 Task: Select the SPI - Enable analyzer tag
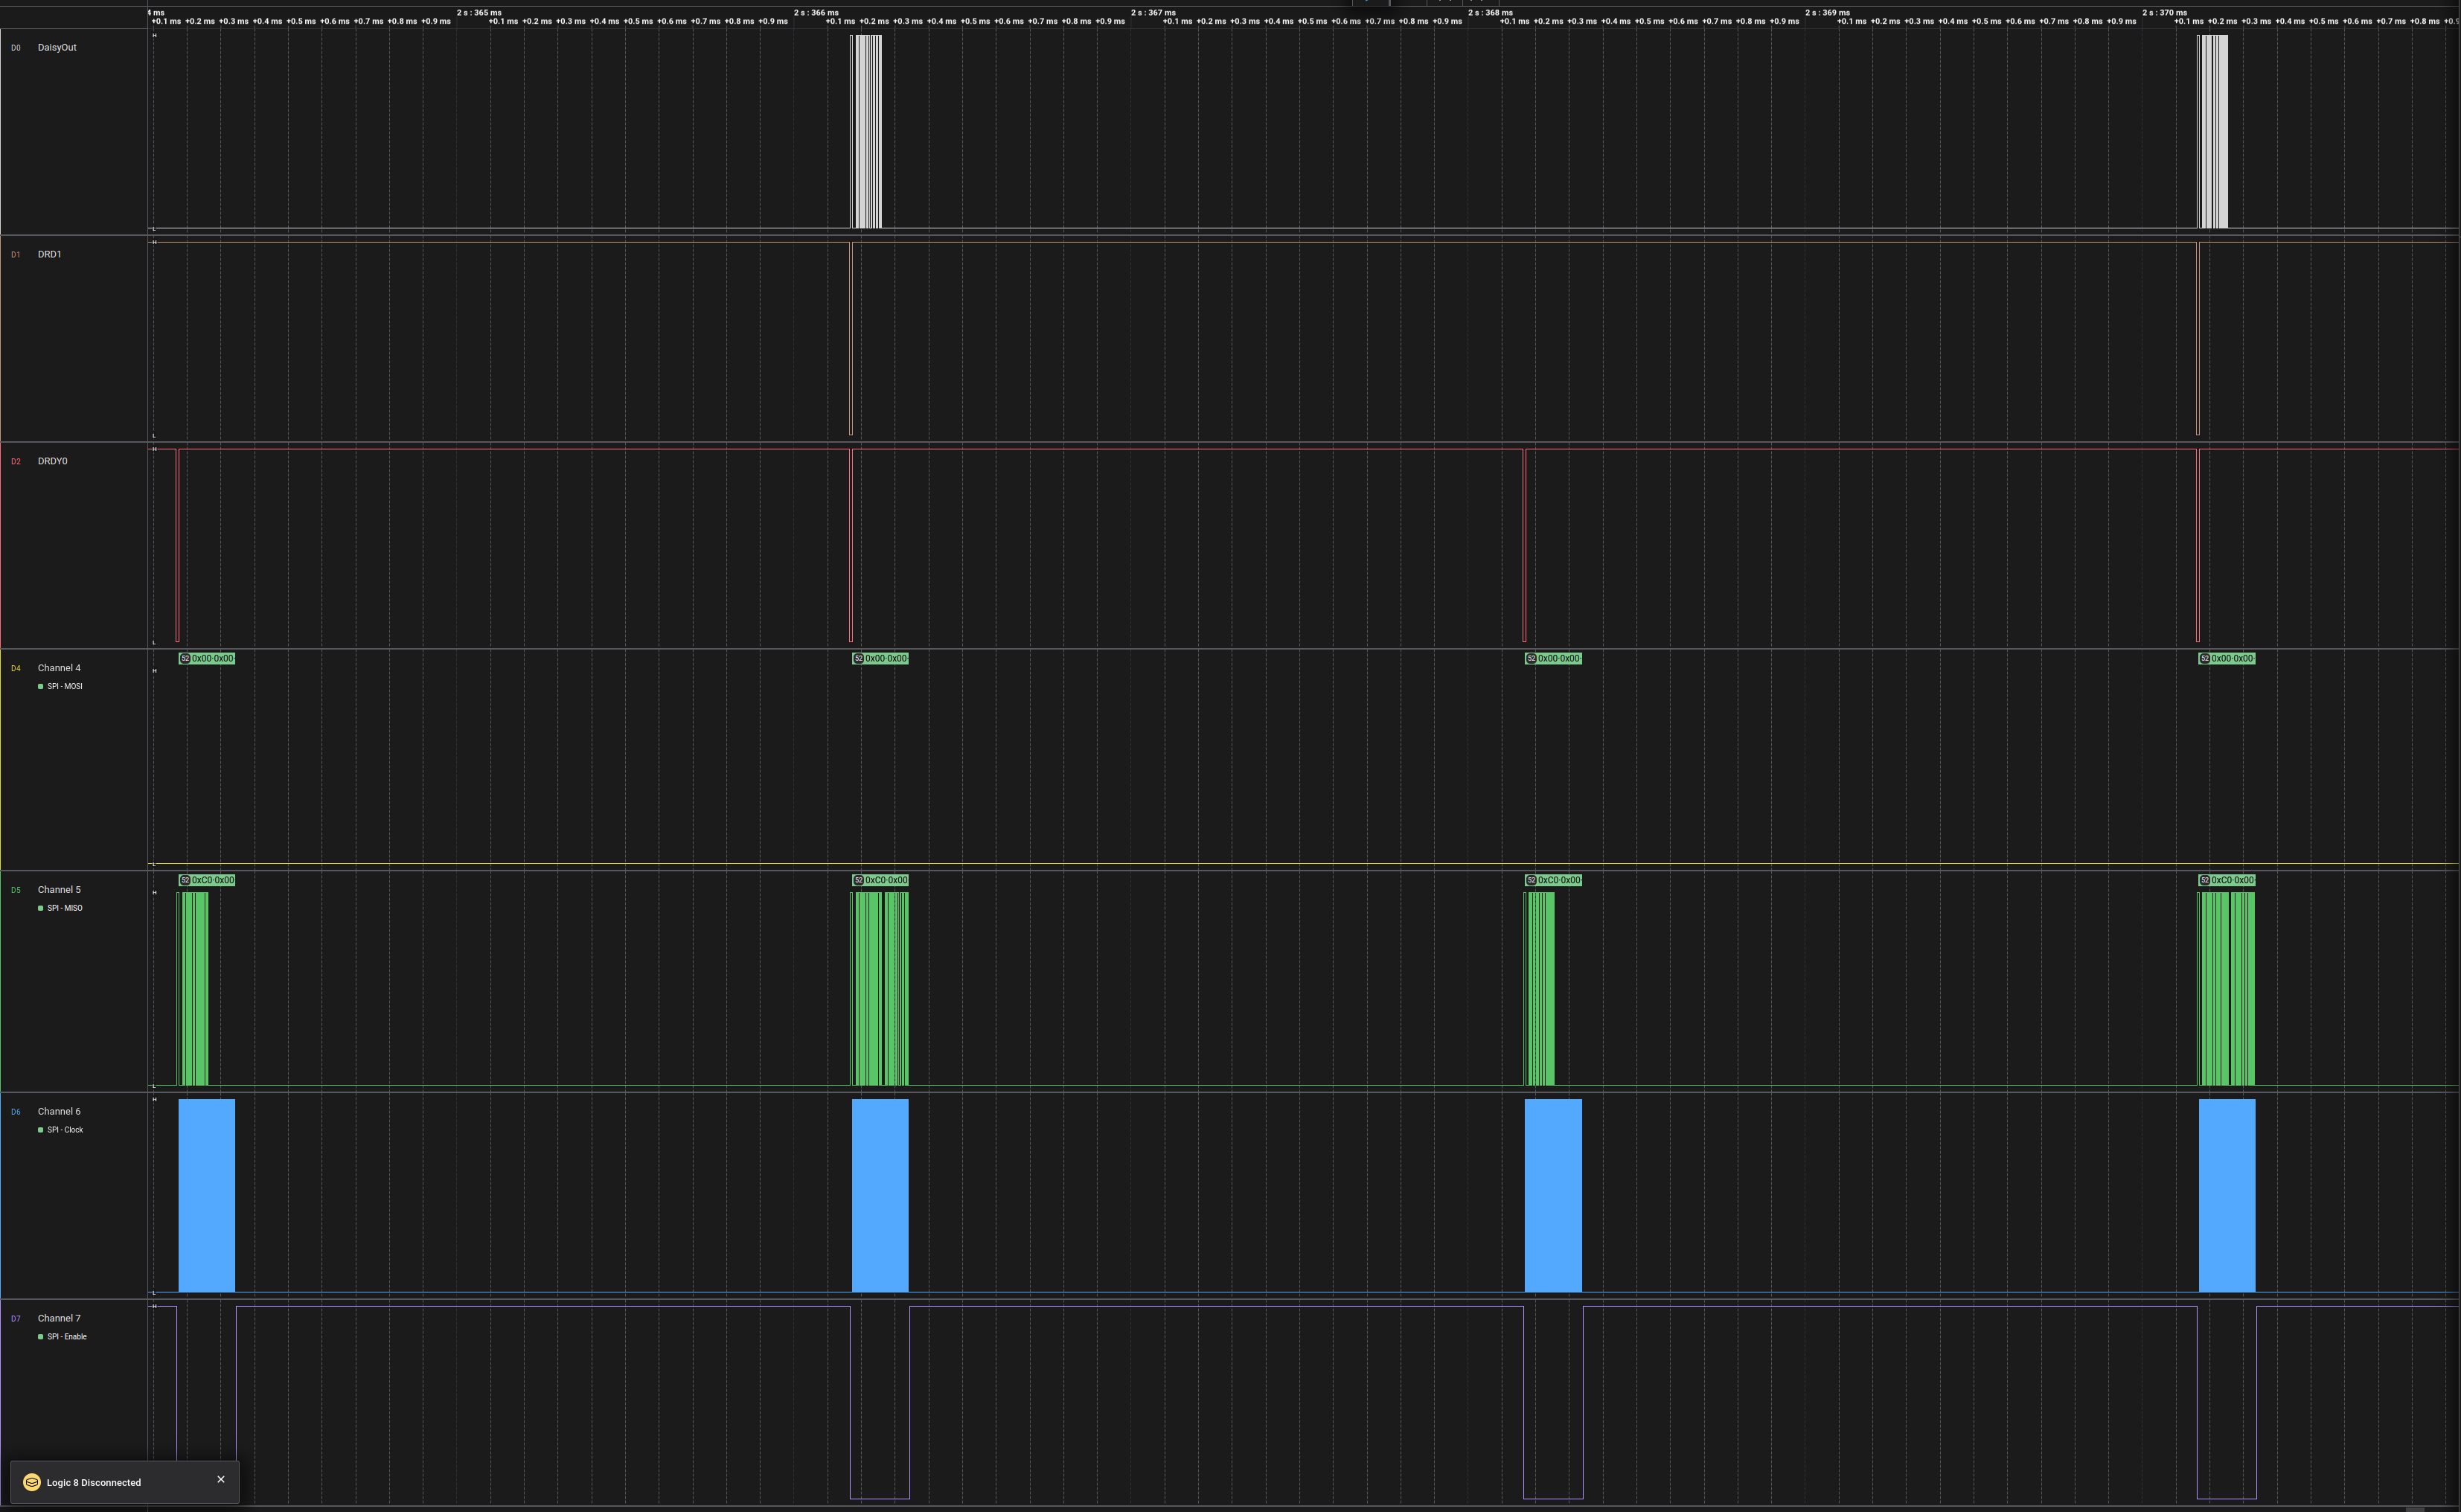(67, 1337)
